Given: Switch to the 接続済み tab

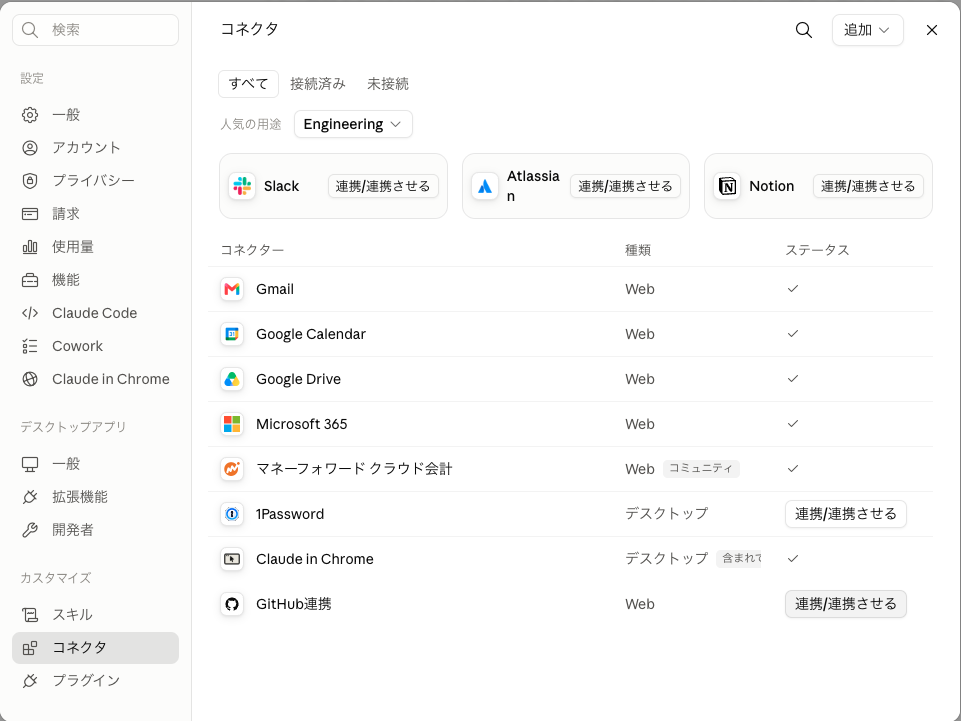Looking at the screenshot, I should coord(317,84).
